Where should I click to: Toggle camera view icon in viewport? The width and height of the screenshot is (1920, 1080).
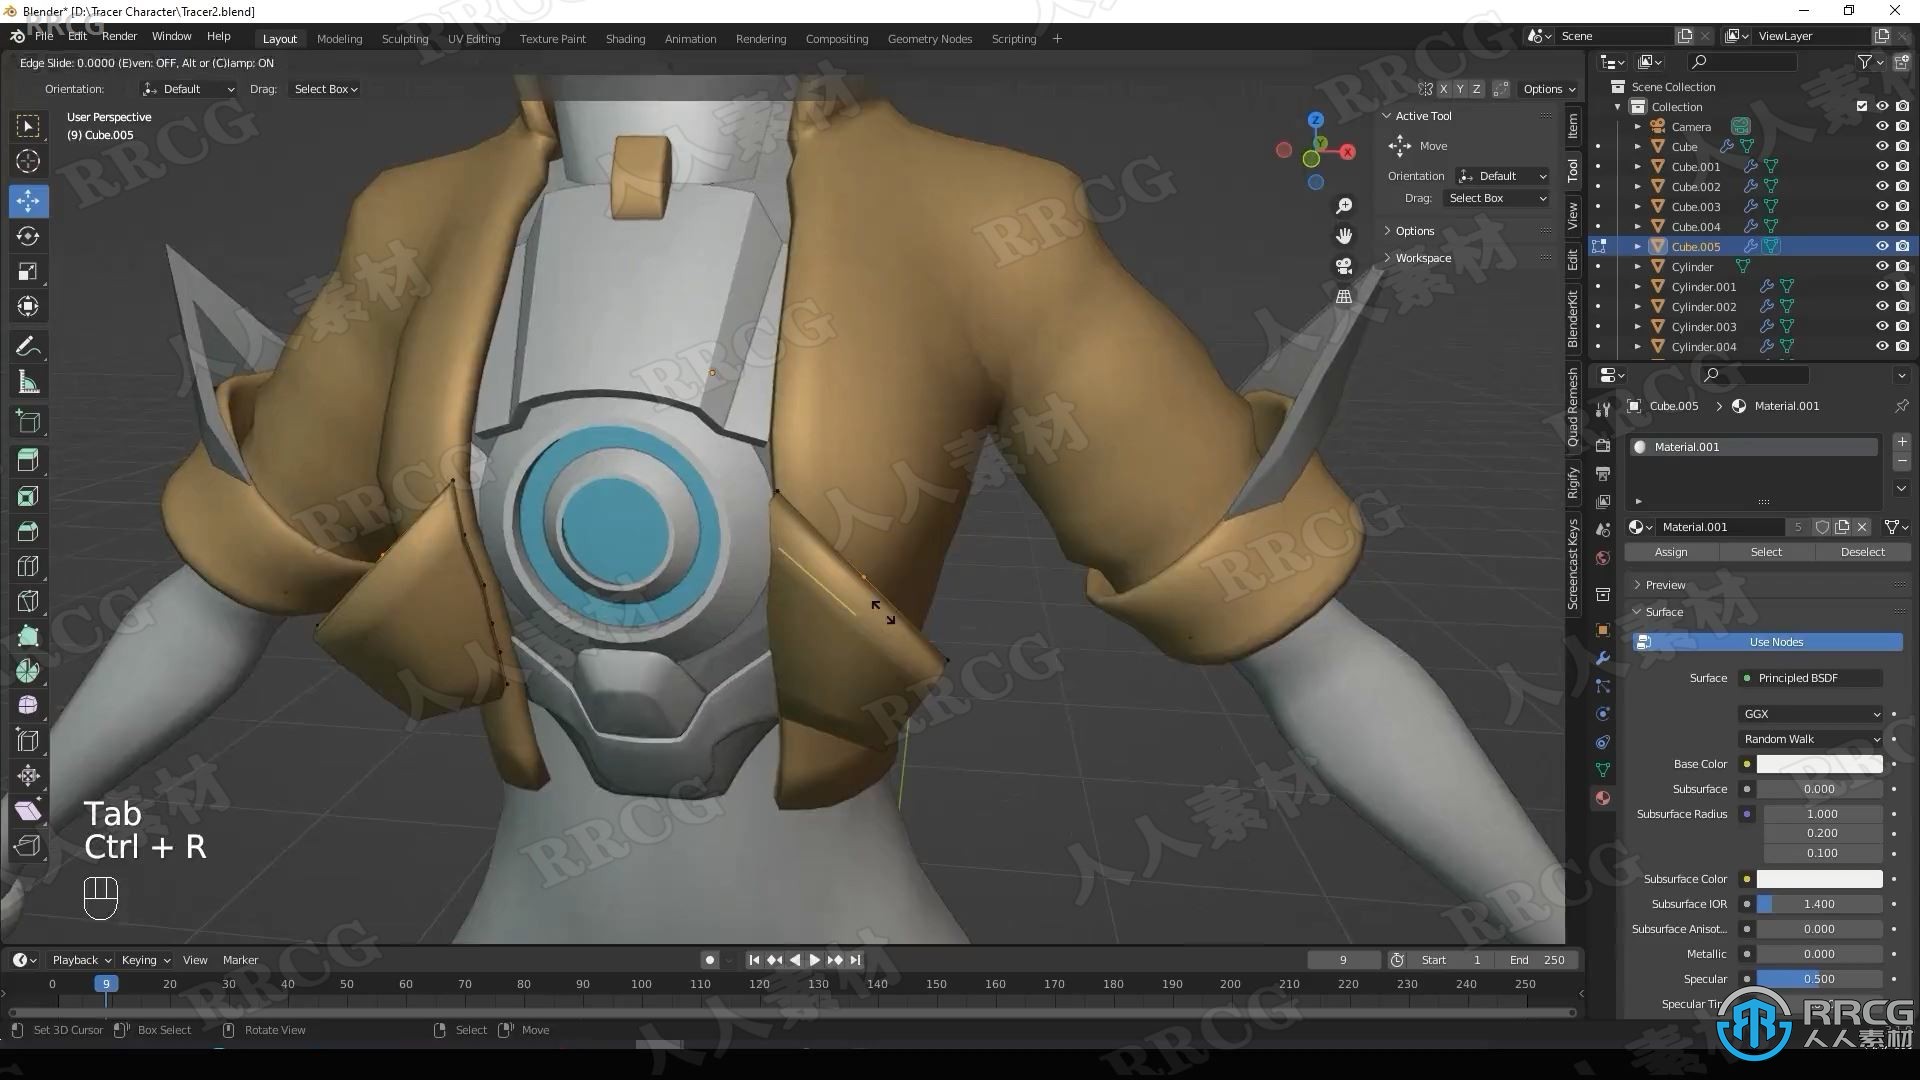point(1344,266)
